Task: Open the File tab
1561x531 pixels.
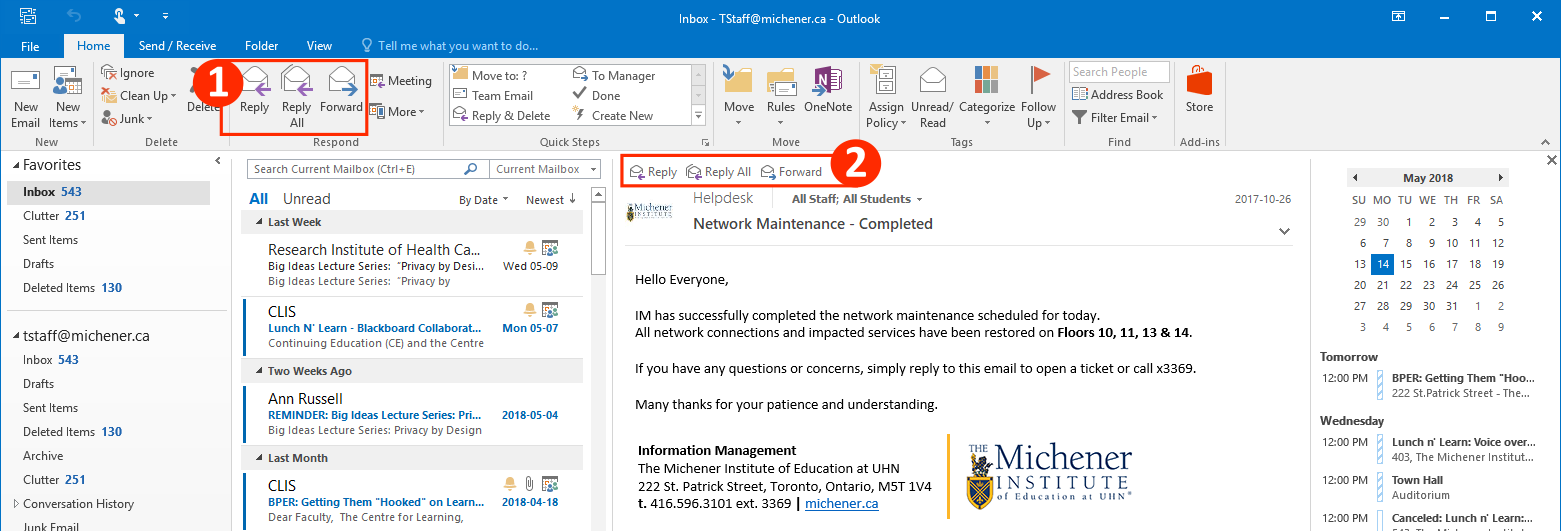Action: (x=30, y=46)
